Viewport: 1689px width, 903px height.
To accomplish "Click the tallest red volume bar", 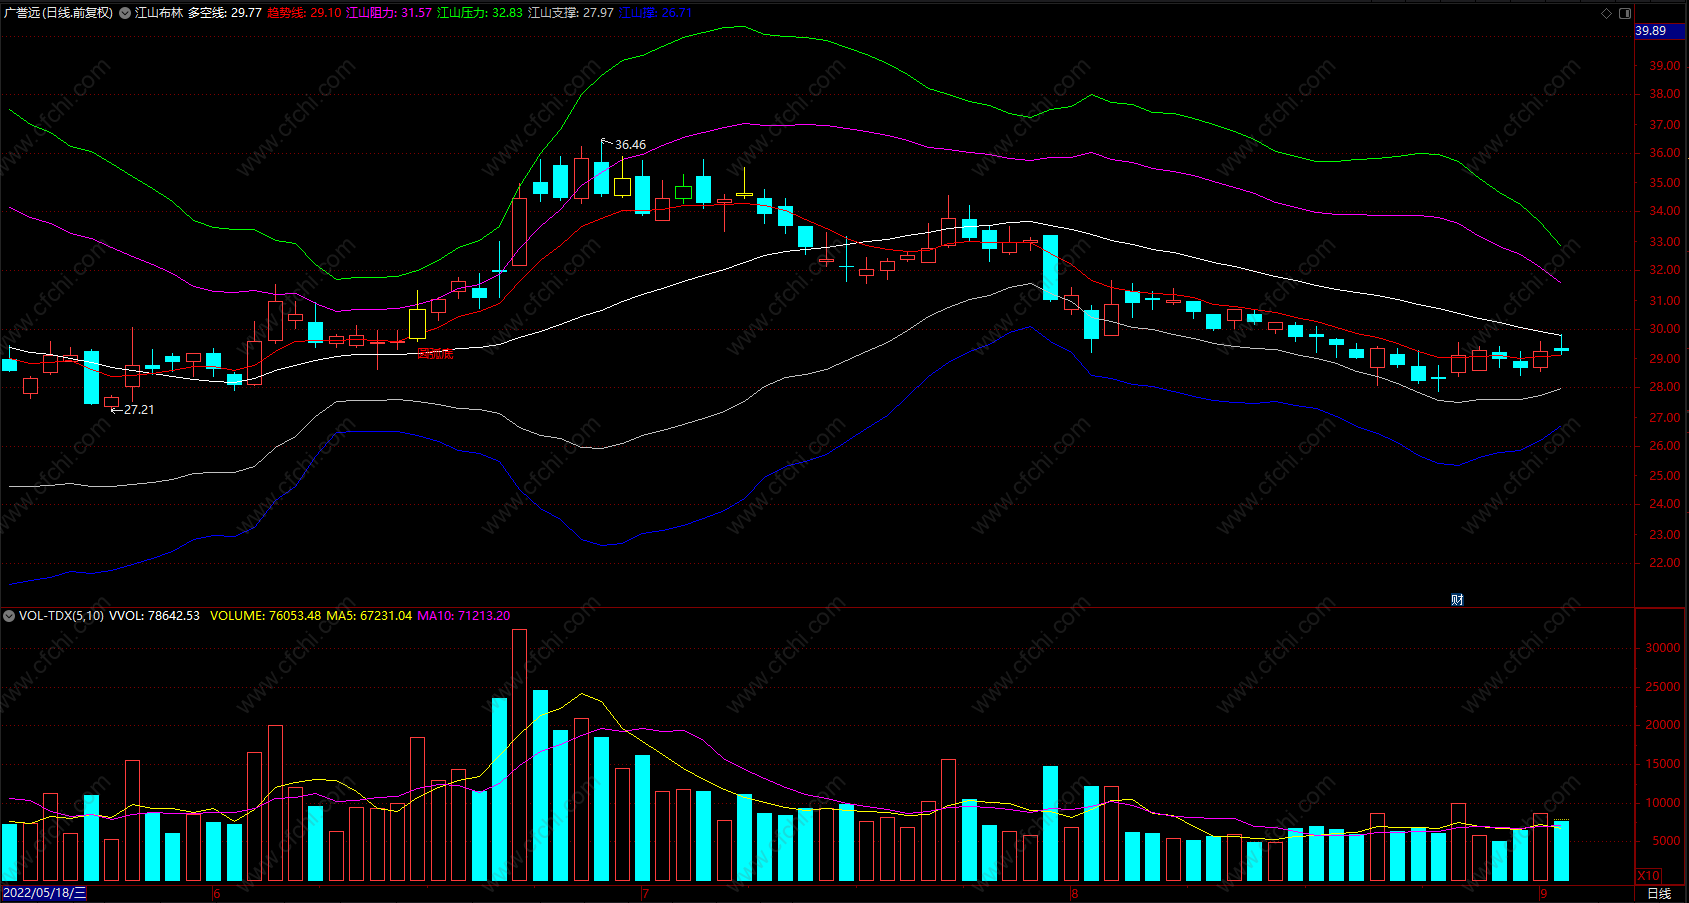I will 519,755.
